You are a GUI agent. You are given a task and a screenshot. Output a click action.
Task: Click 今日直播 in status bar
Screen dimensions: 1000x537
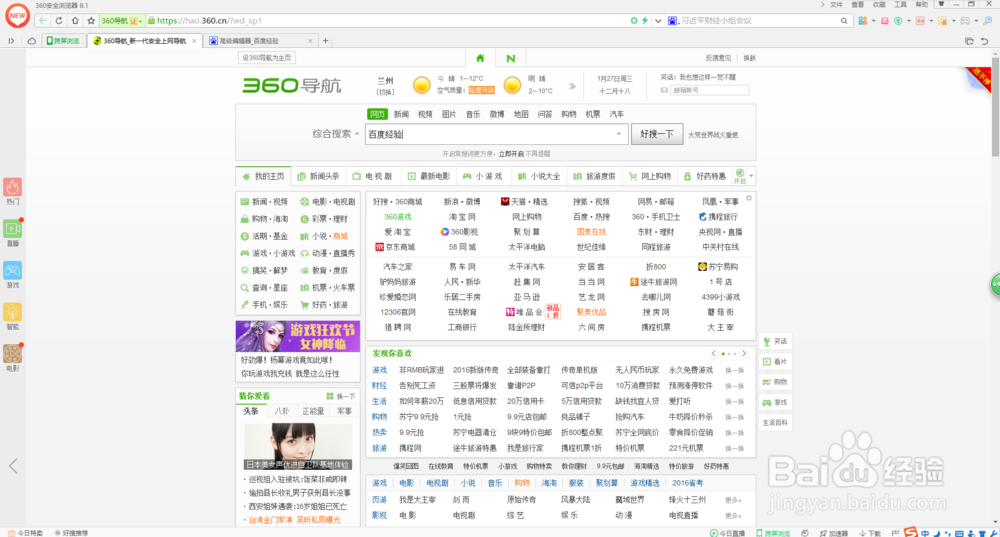tap(727, 533)
